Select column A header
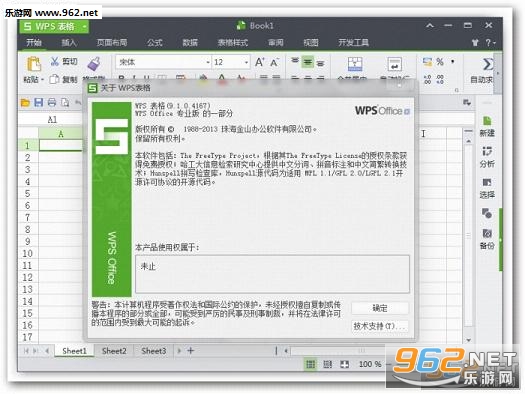This screenshot has height=394, width=525. [x=61, y=134]
